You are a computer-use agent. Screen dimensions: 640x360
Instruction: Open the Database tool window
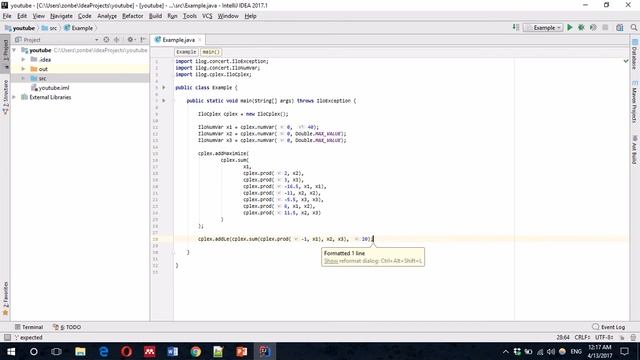pyautogui.click(x=635, y=54)
